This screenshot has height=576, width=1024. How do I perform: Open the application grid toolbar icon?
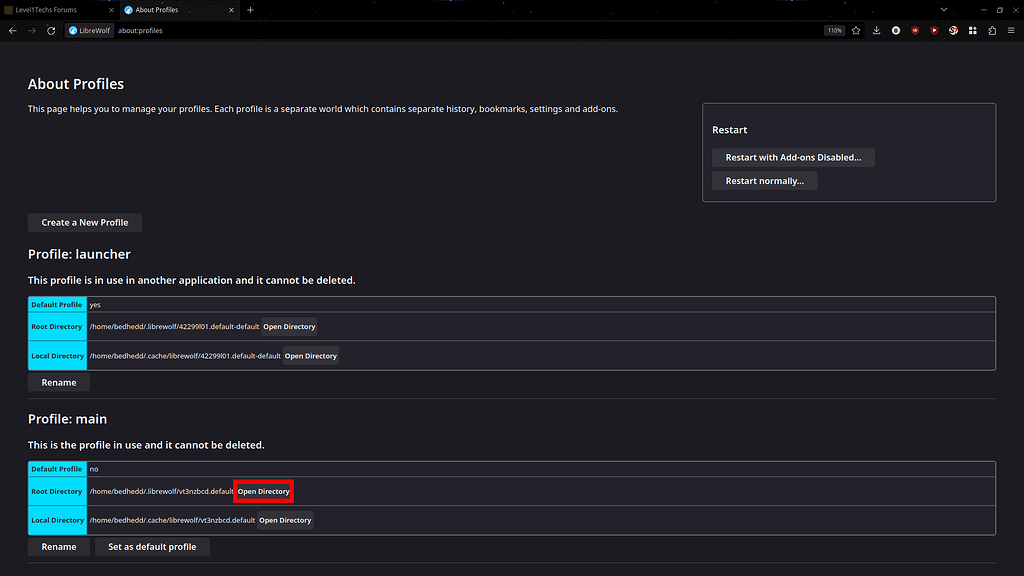pos(972,30)
